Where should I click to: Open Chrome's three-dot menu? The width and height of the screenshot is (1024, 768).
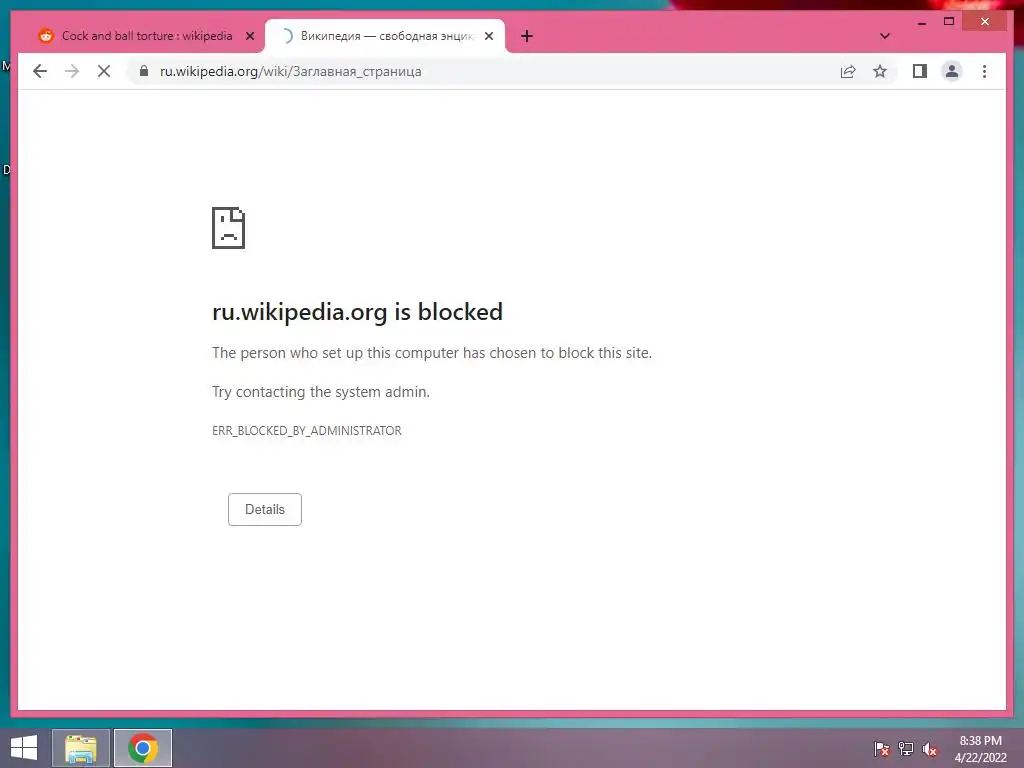pos(984,71)
